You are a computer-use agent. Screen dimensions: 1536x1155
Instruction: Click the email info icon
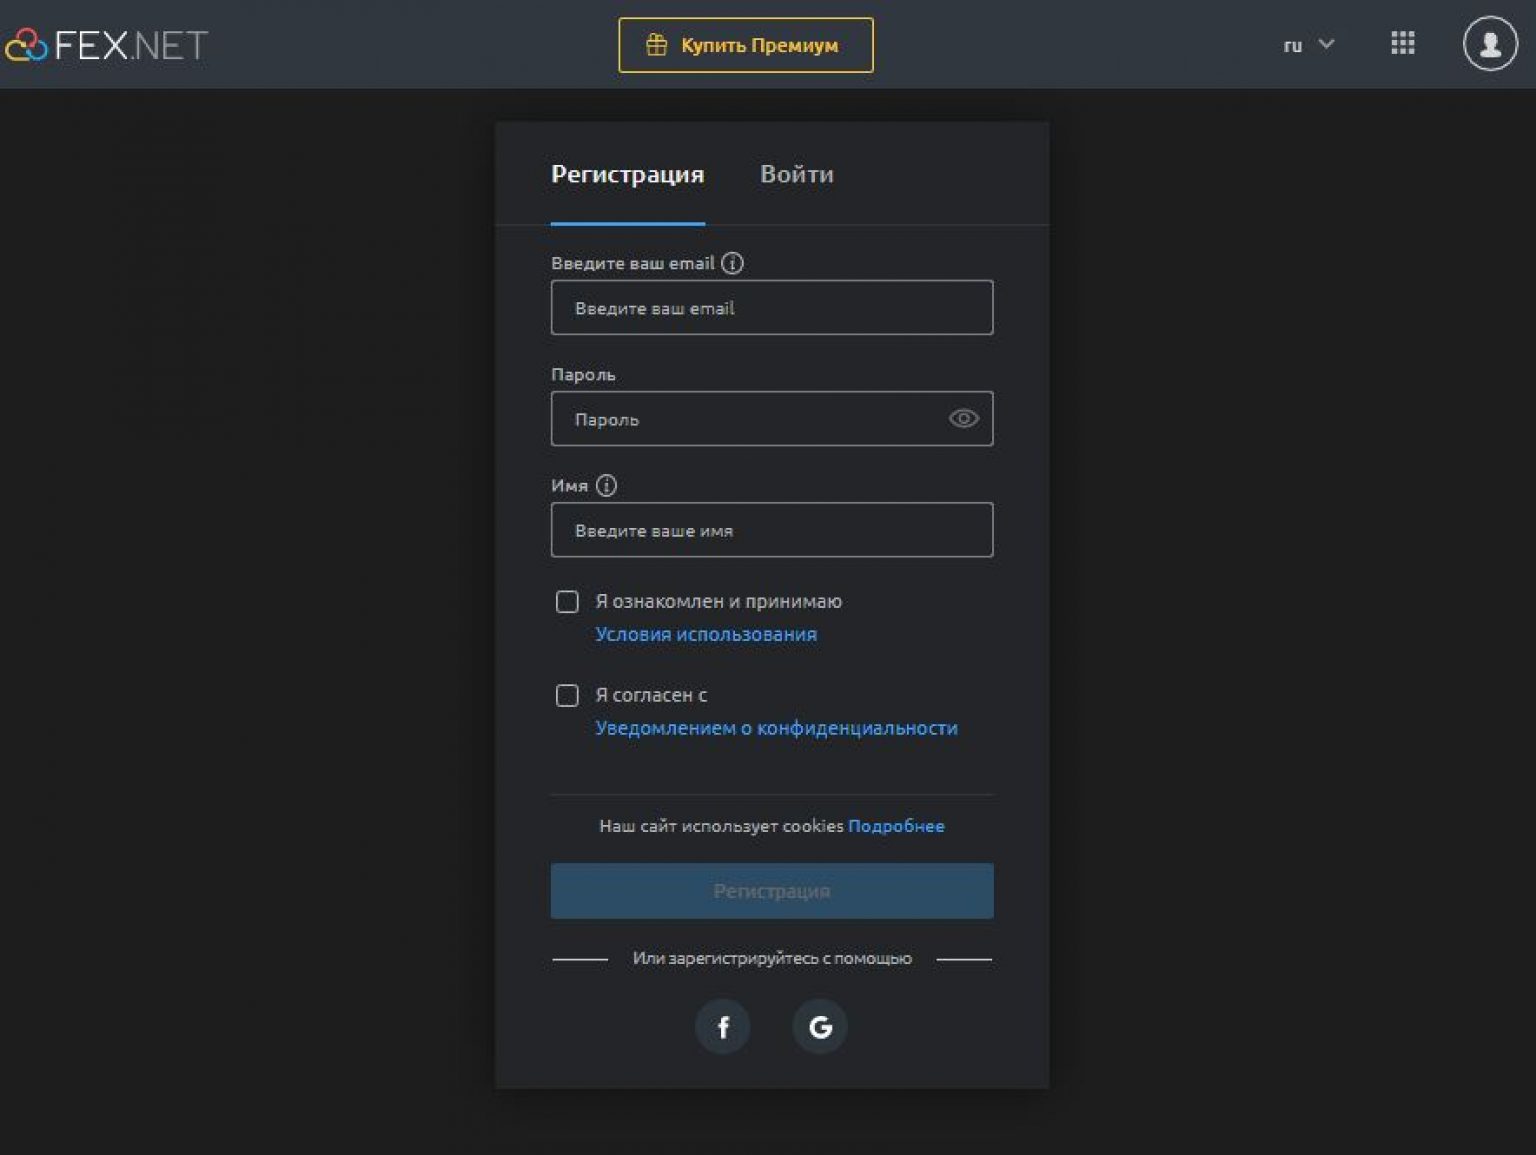click(732, 263)
